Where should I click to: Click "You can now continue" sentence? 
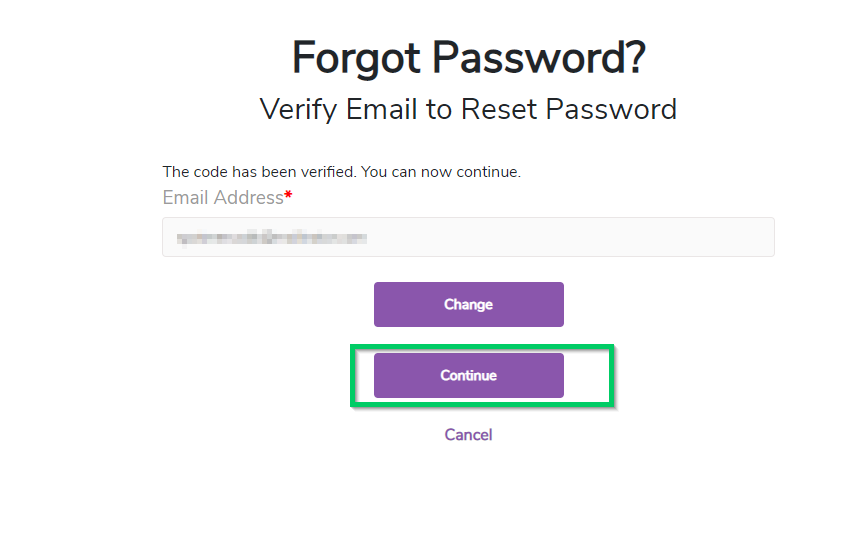[441, 172]
